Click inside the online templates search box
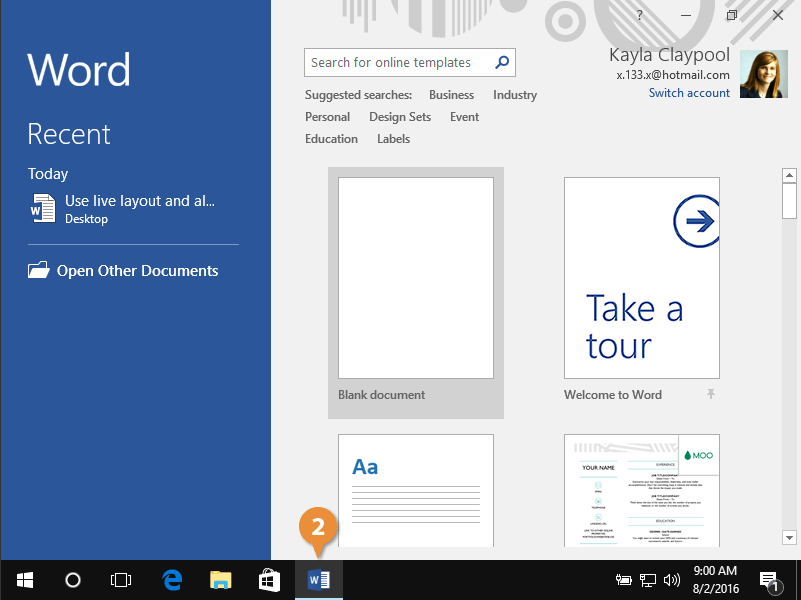Viewport: 801px width, 600px height. coord(400,62)
